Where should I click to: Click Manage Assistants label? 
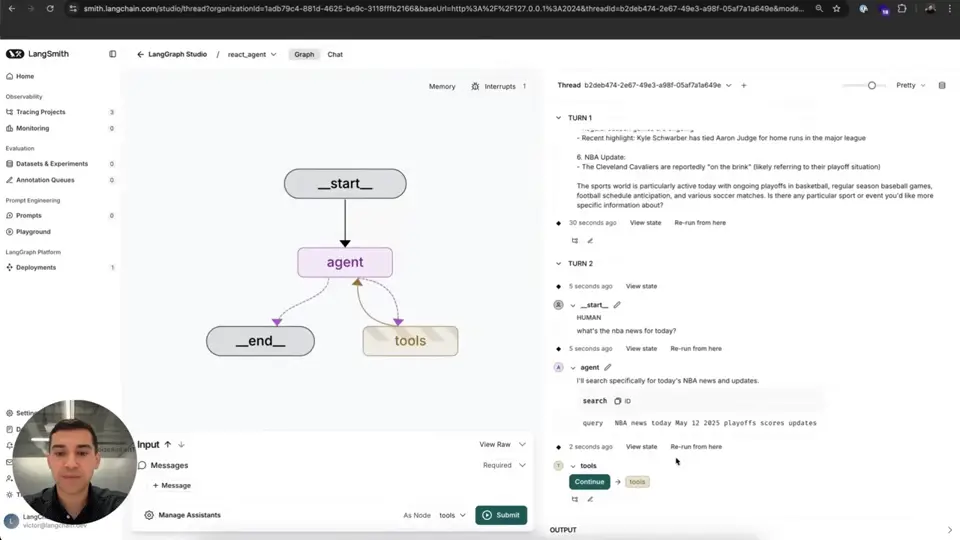click(189, 515)
